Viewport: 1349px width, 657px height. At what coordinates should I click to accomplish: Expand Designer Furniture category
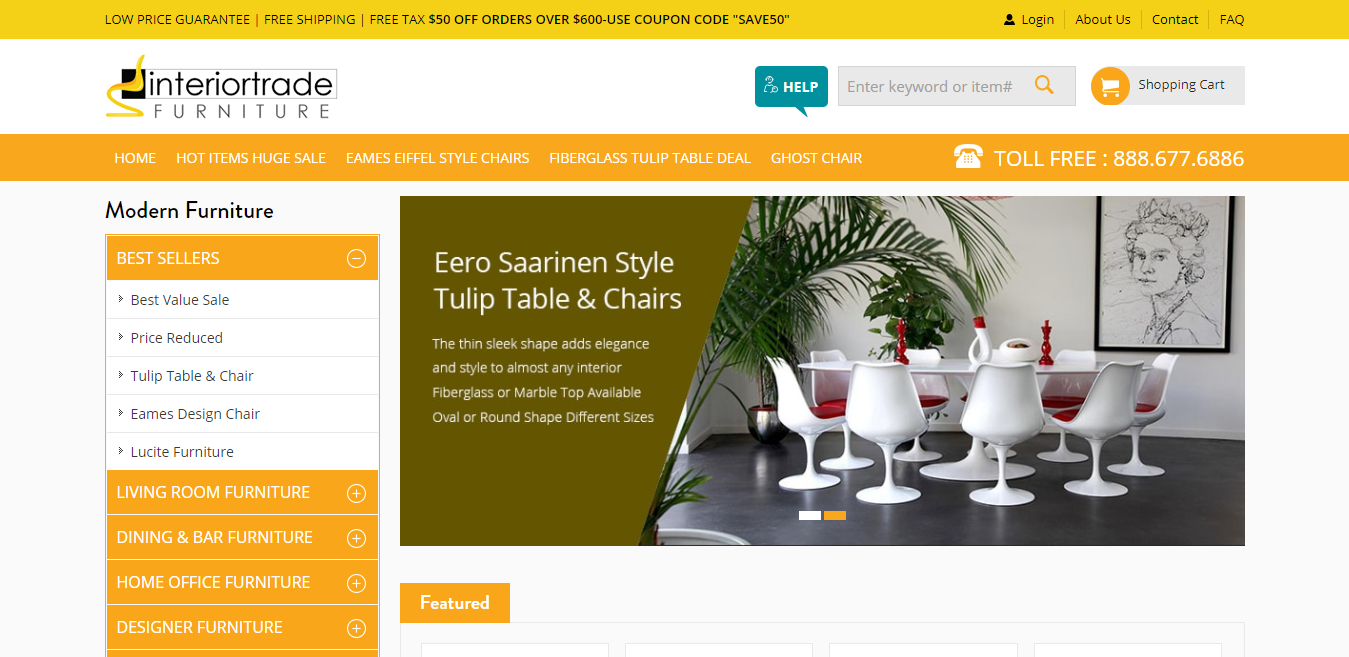(356, 628)
